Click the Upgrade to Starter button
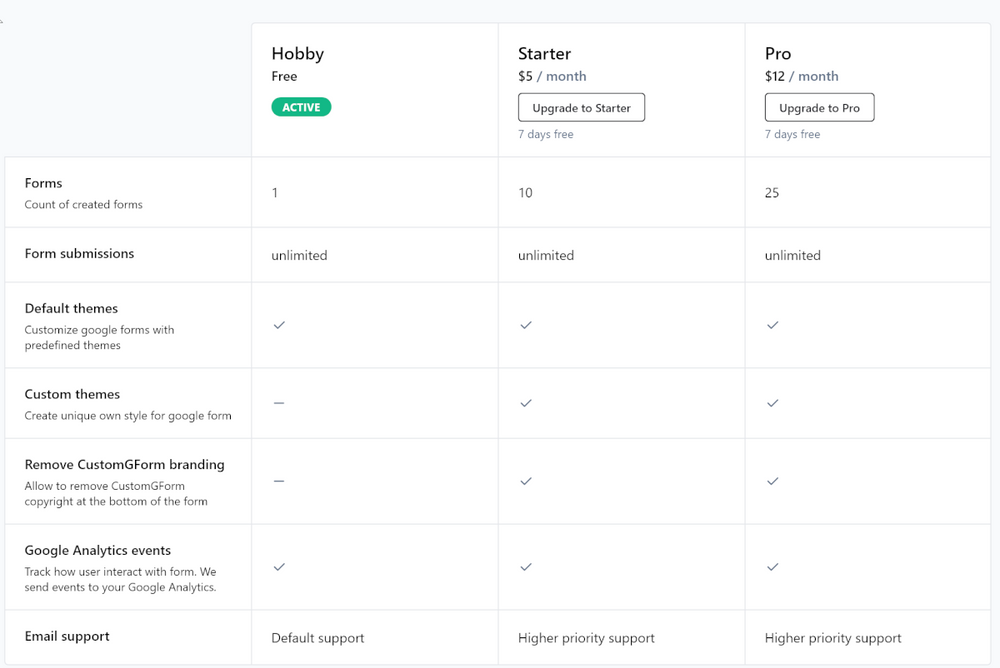1000x668 pixels. click(x=581, y=108)
